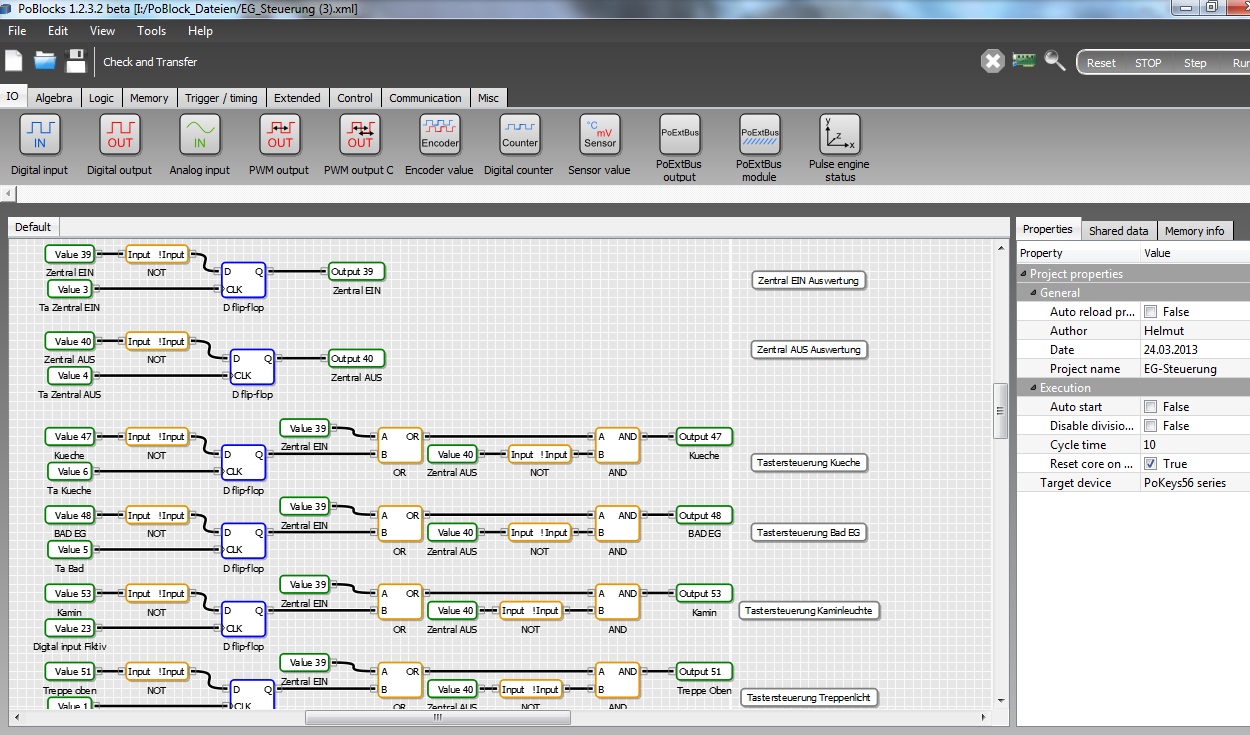Click the magnifying glass search icon

click(1055, 61)
